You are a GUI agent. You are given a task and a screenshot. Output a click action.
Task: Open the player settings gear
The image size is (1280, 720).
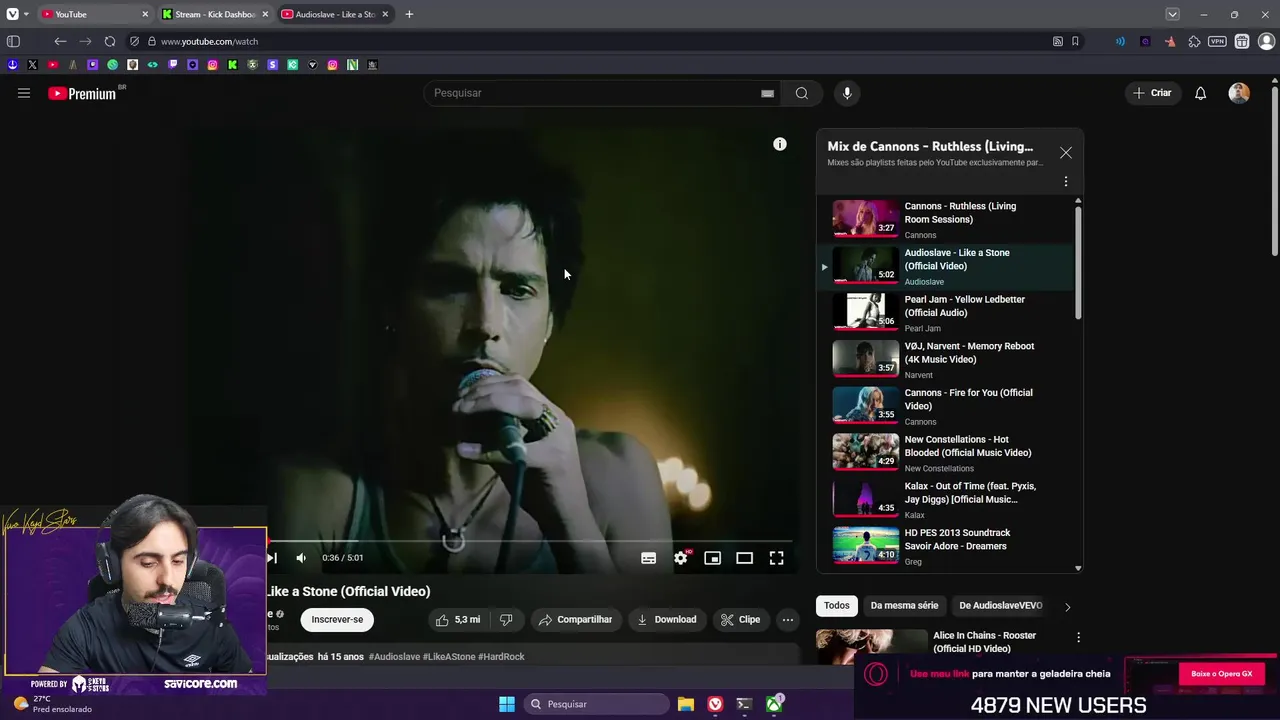681,558
